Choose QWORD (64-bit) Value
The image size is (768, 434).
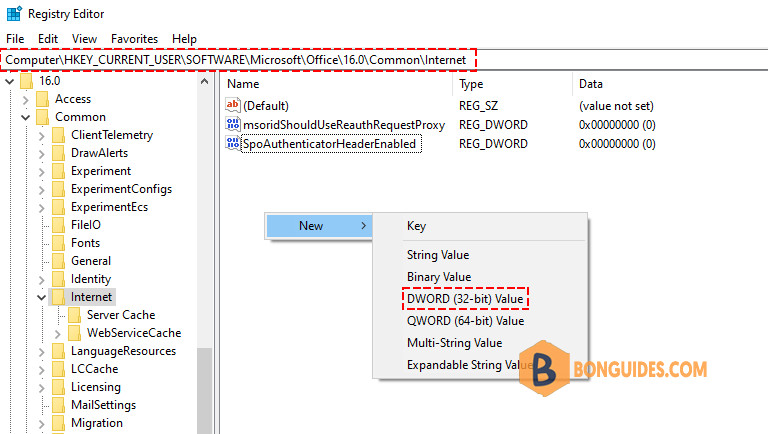tap(465, 321)
